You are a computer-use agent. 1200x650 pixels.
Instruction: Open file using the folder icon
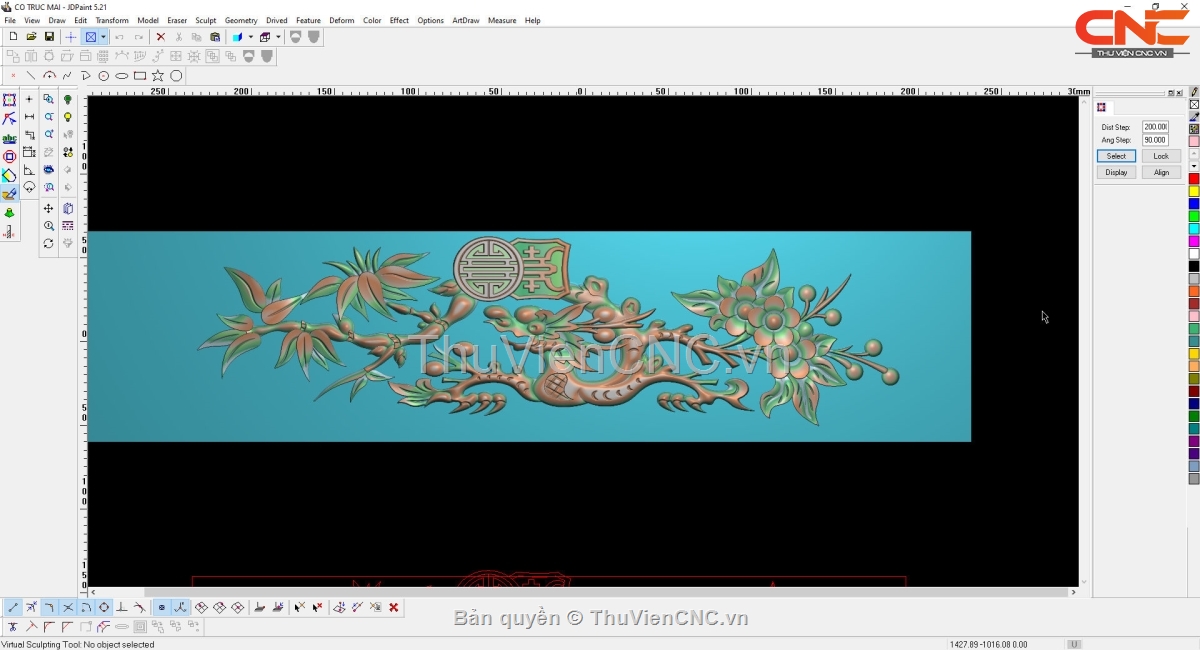click(31, 37)
